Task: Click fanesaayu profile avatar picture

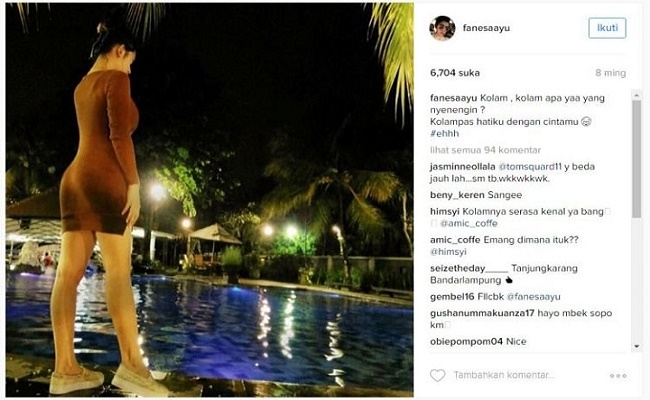Action: click(x=442, y=28)
